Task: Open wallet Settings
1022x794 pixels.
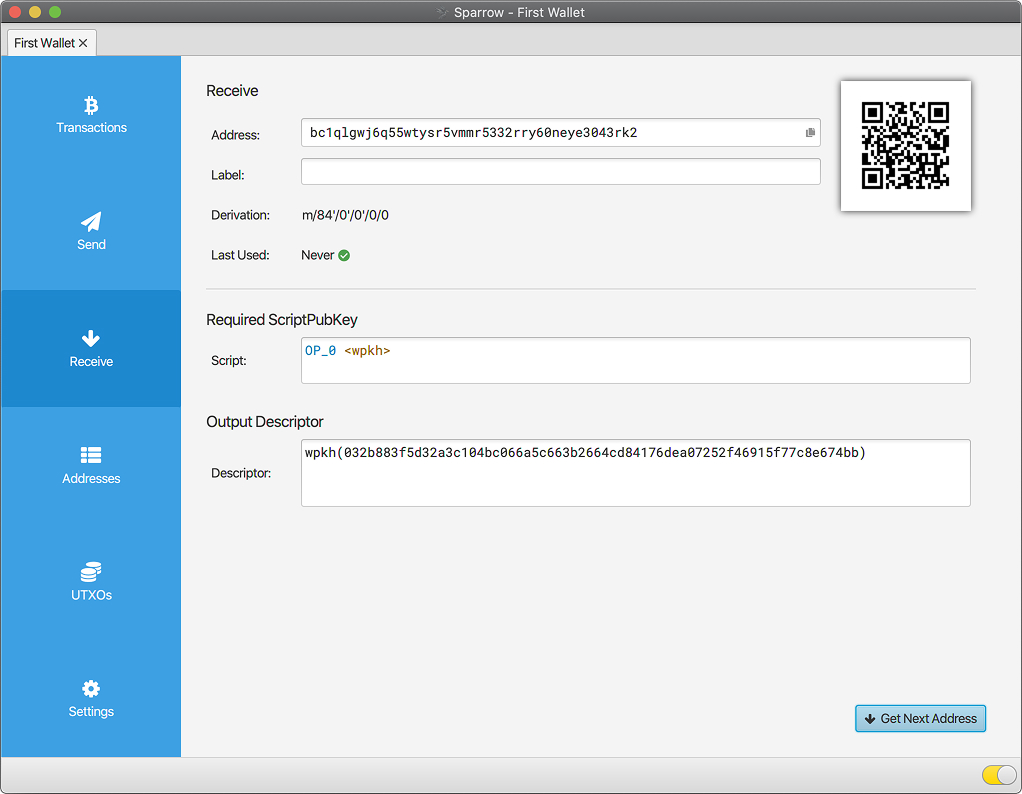Action: pyautogui.click(x=91, y=699)
